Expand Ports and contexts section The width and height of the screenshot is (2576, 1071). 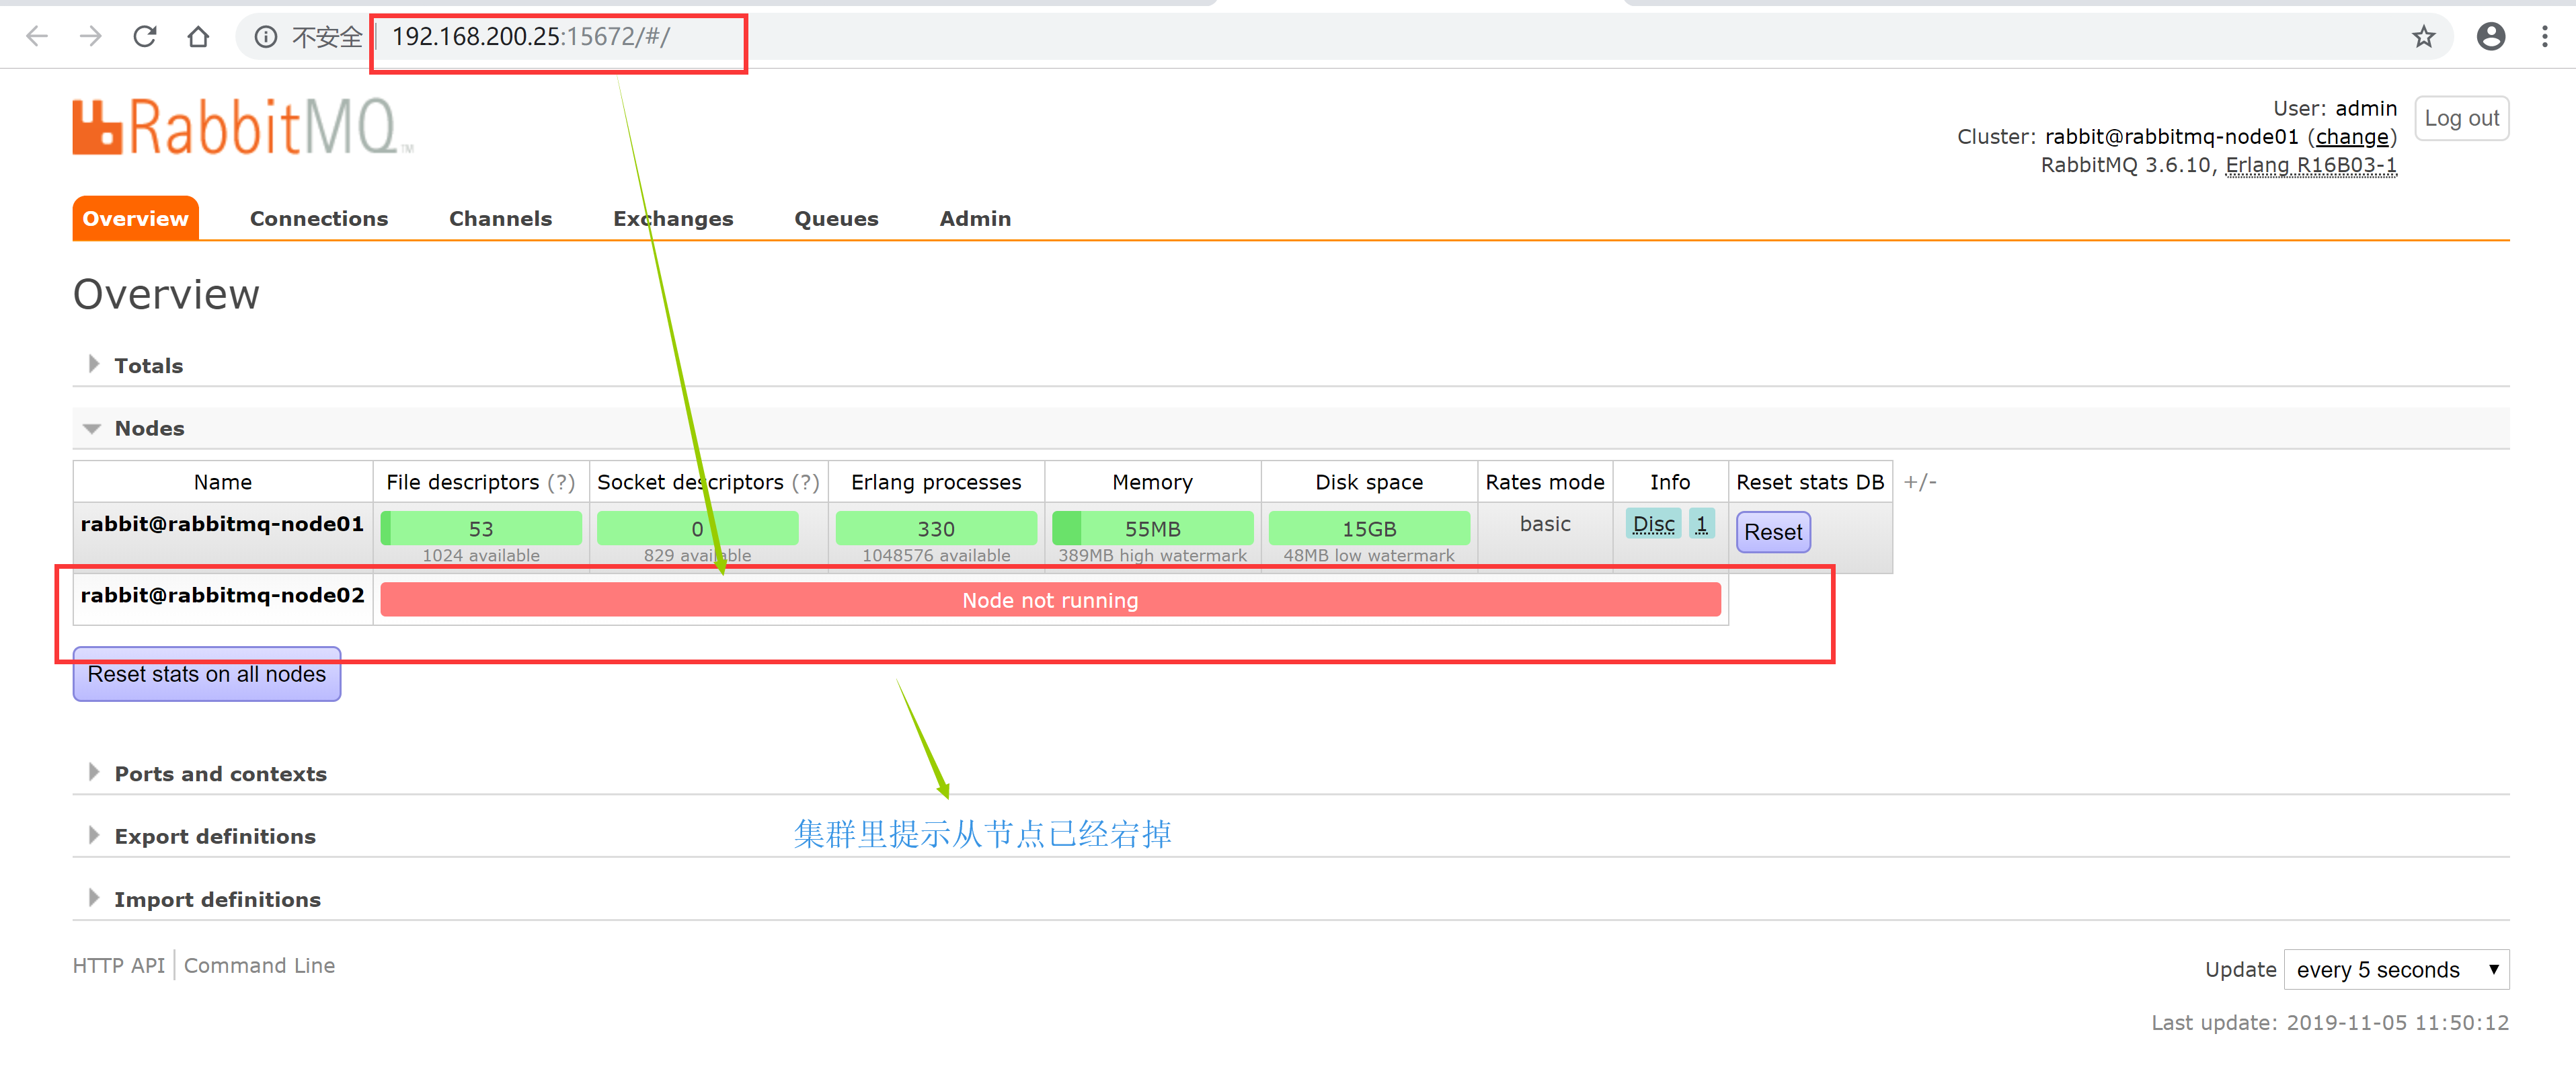[220, 773]
